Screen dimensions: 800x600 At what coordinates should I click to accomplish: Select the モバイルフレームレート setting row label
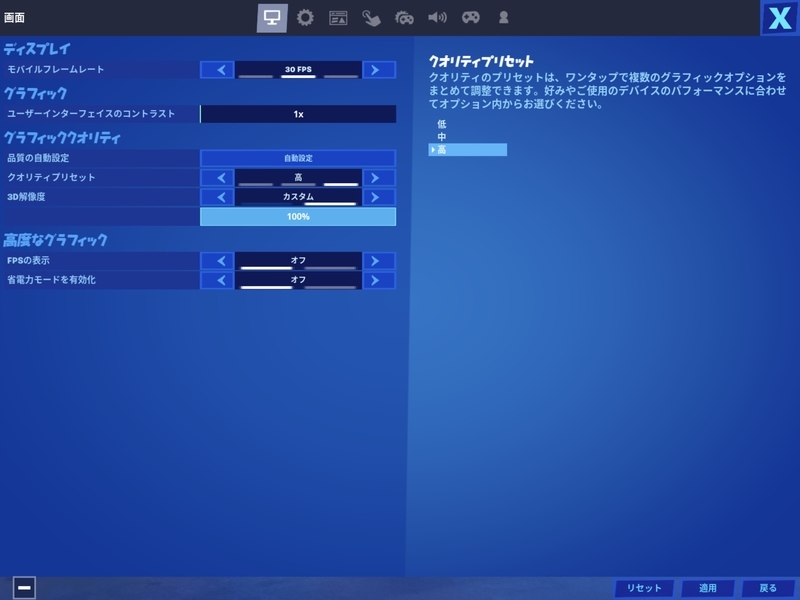pyautogui.click(x=56, y=69)
